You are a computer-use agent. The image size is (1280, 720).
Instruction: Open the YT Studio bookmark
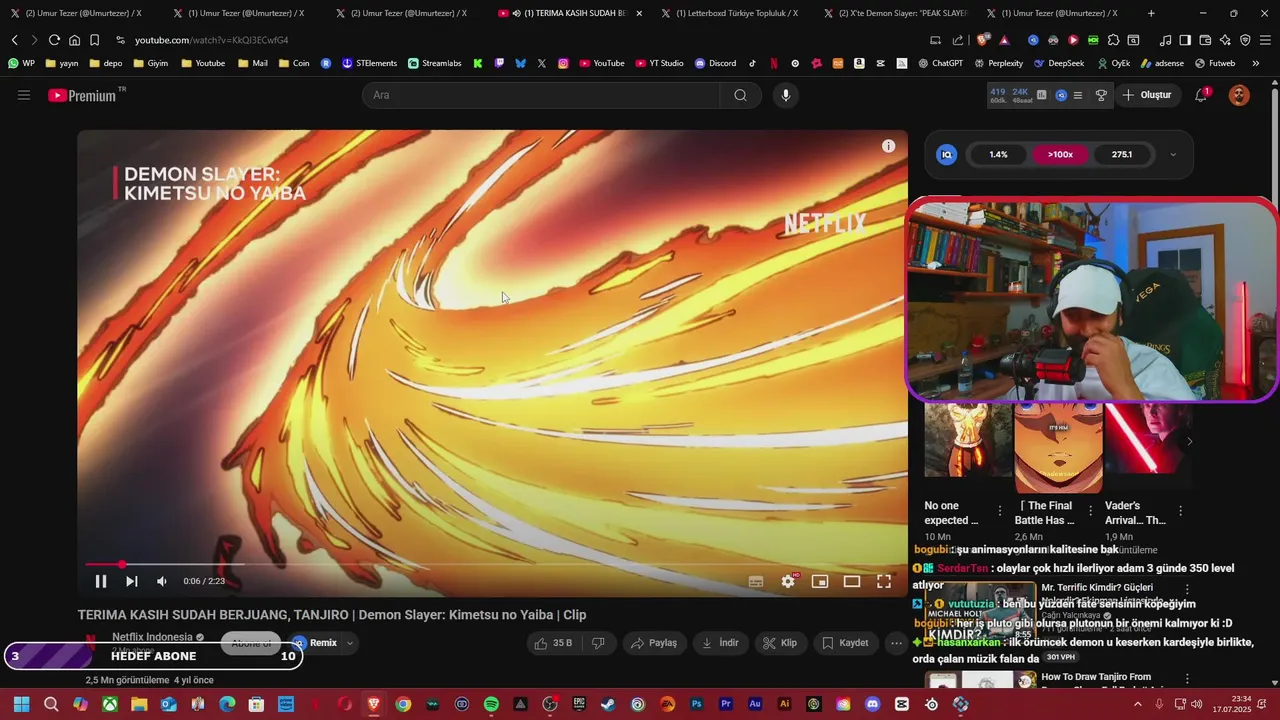pyautogui.click(x=659, y=63)
